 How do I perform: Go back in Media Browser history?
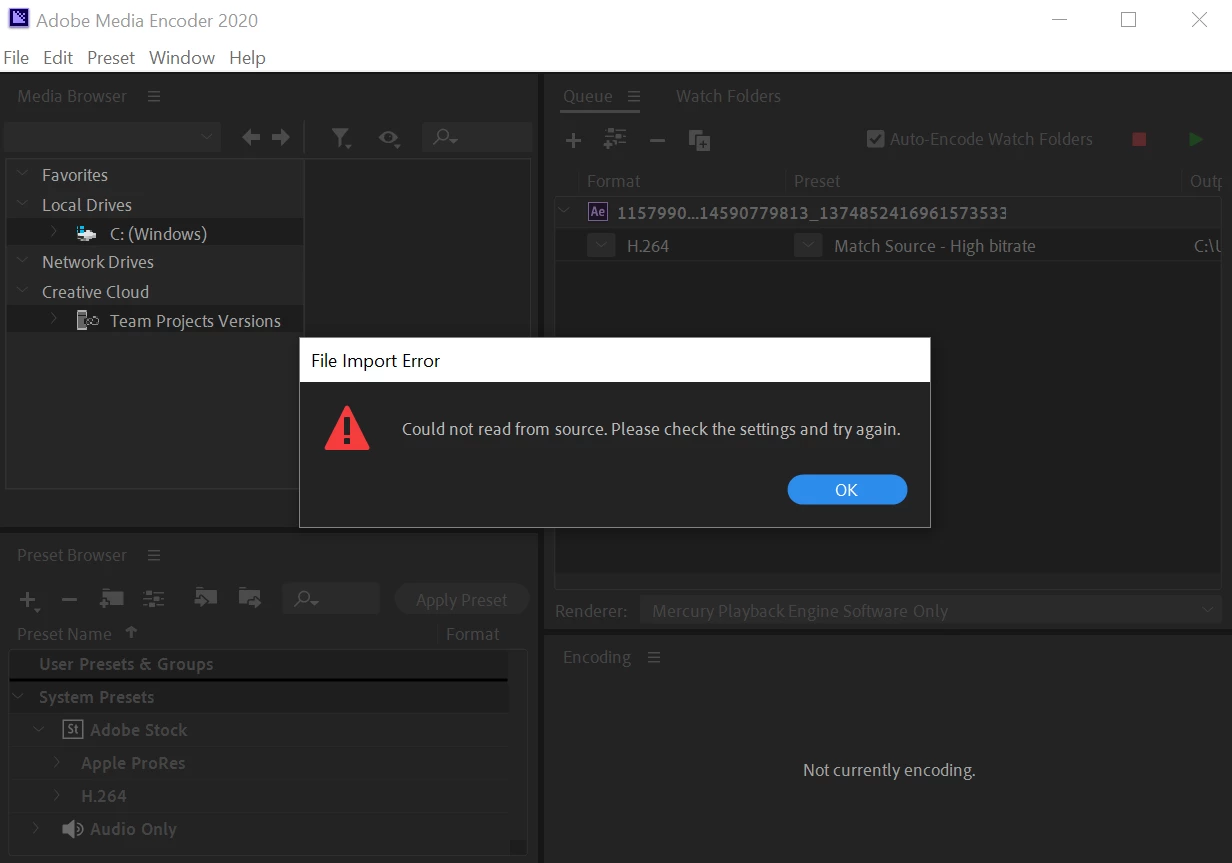point(251,138)
